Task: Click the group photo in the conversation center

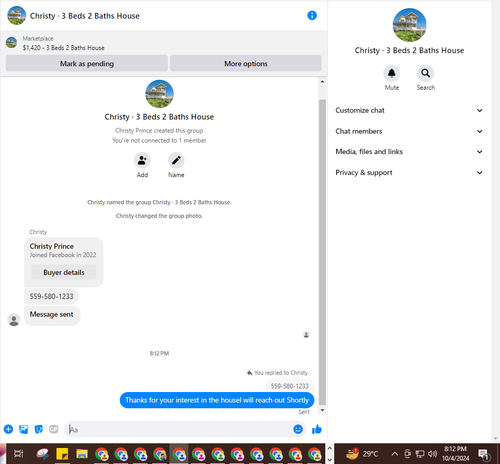Action: [x=159, y=94]
